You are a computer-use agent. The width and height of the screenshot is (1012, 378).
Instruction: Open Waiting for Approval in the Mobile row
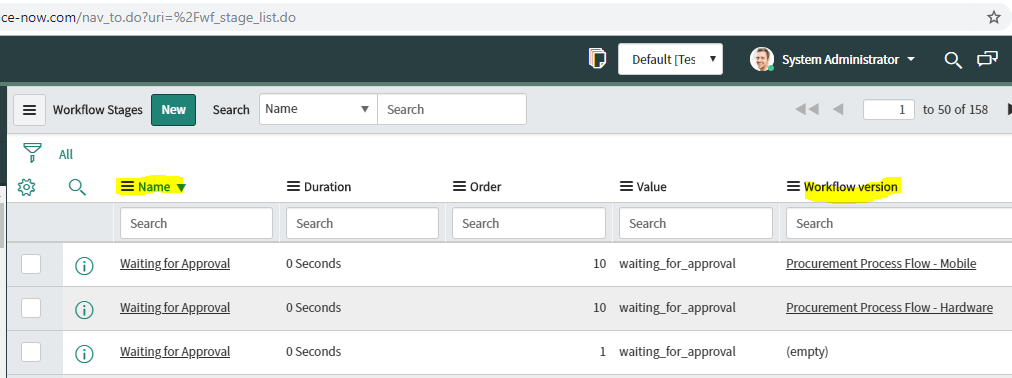175,264
